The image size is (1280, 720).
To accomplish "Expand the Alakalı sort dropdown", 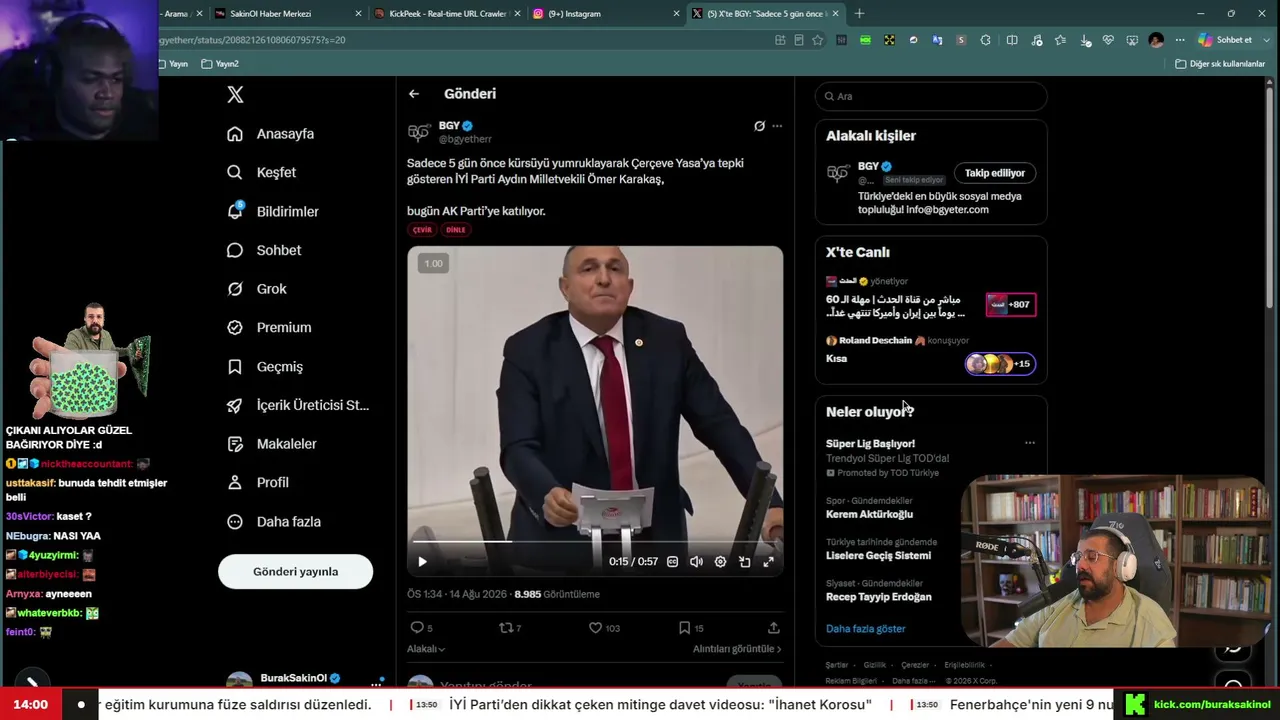I will pyautogui.click(x=426, y=649).
